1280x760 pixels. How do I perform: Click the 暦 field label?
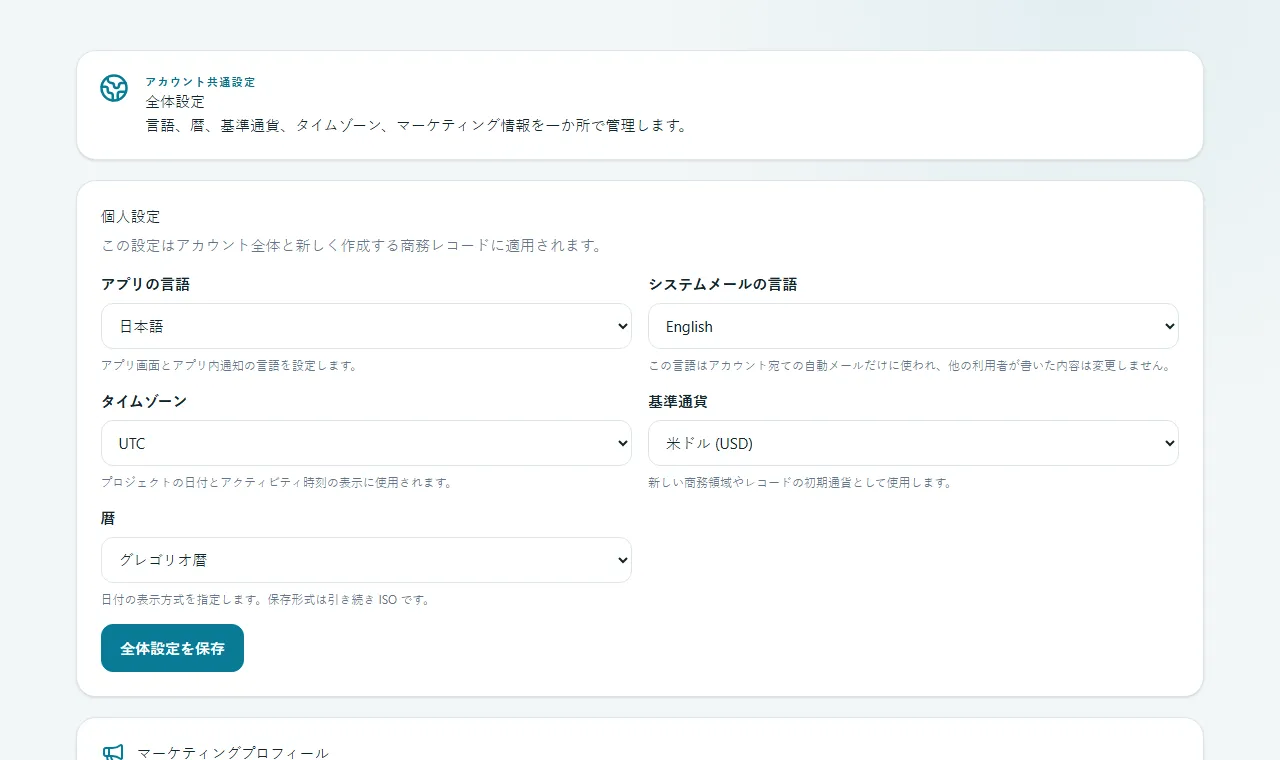[108, 518]
